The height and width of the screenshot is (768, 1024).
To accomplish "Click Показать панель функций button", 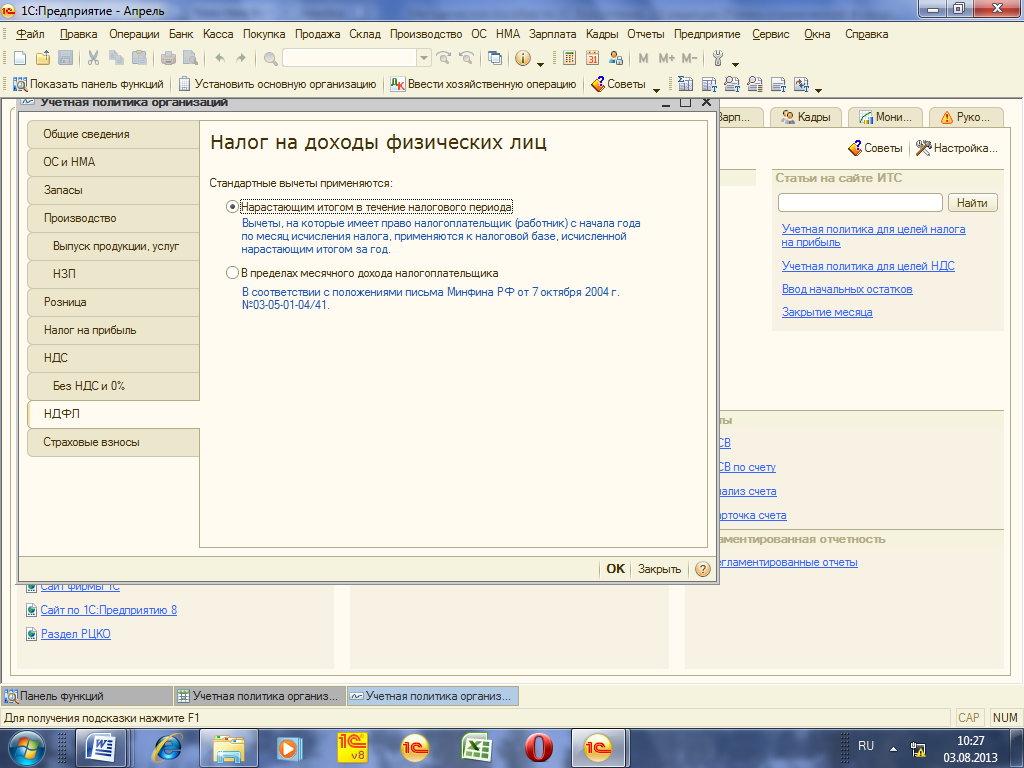I will [x=88, y=84].
